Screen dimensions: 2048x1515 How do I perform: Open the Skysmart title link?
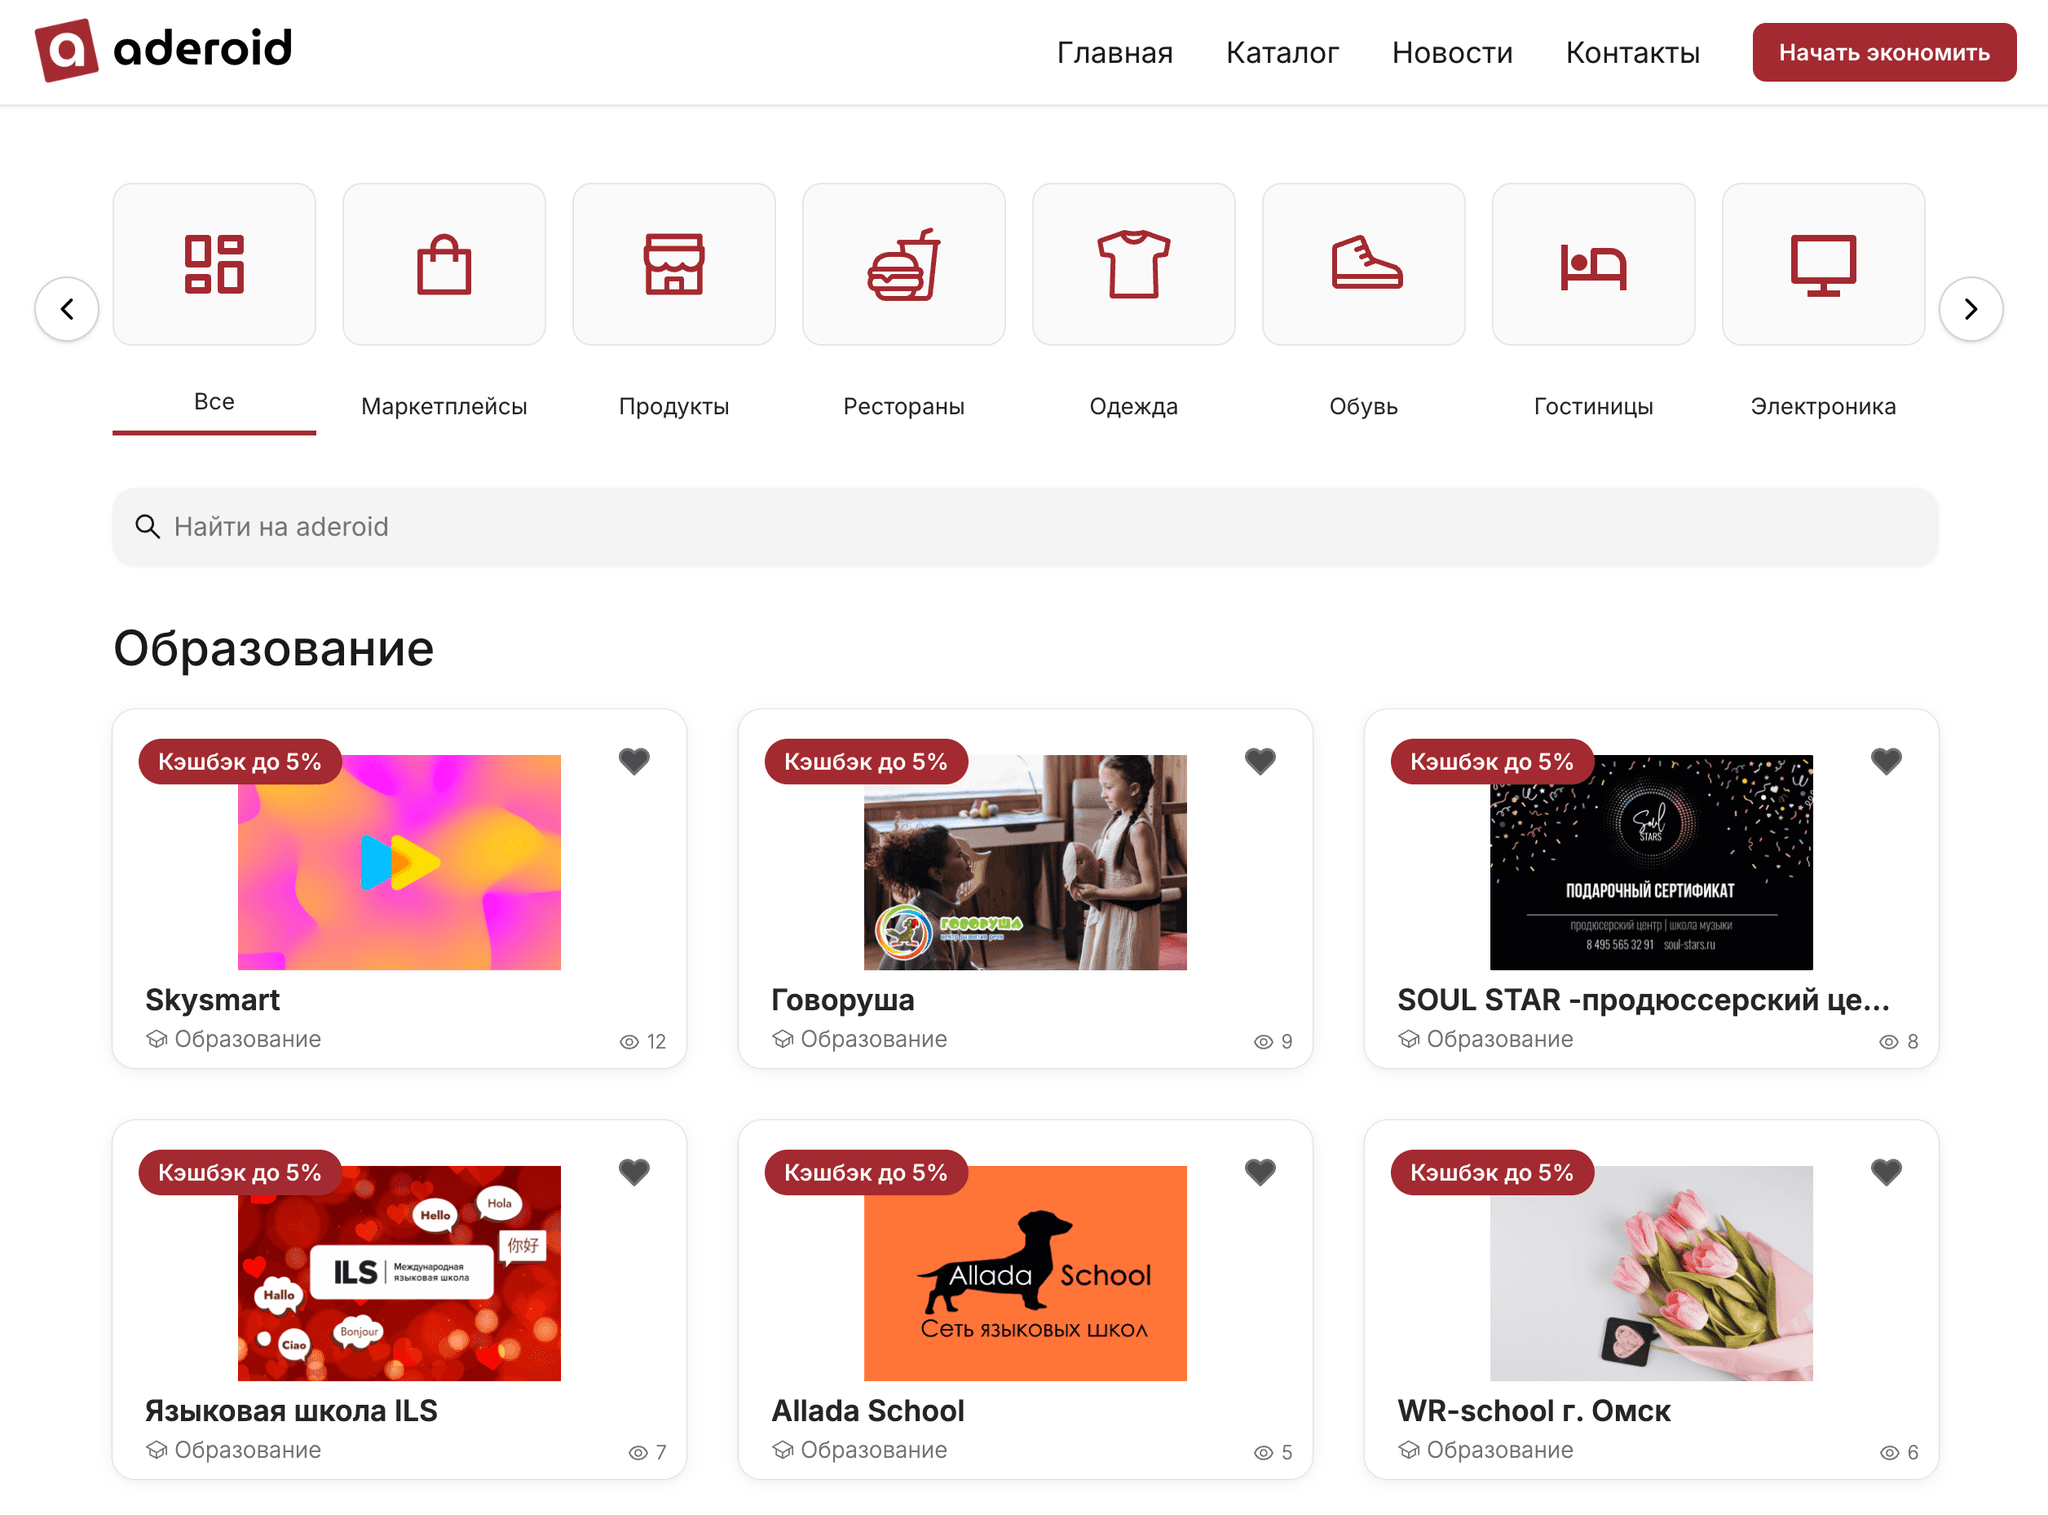(212, 999)
